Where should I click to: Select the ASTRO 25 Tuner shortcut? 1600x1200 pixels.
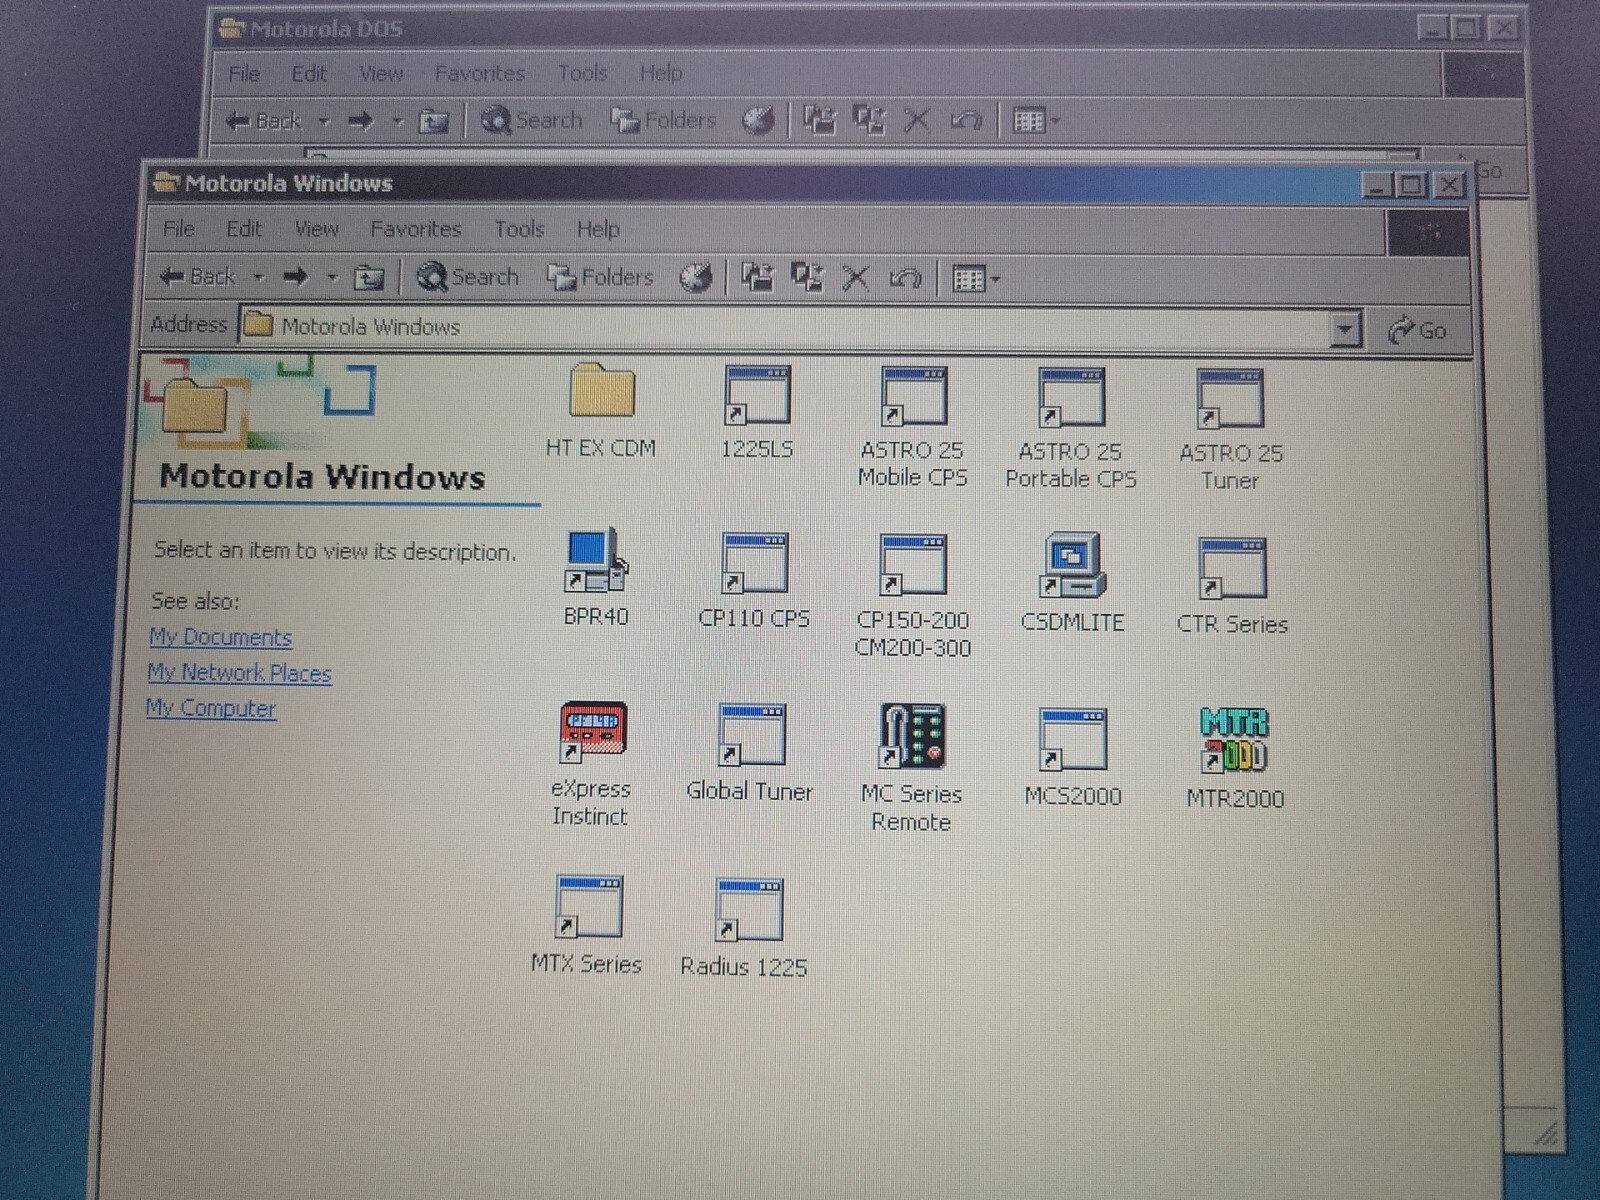[1230, 429]
